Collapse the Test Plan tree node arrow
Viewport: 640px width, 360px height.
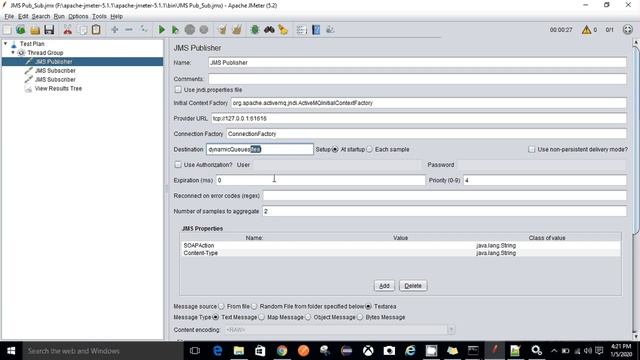click(x=6, y=43)
